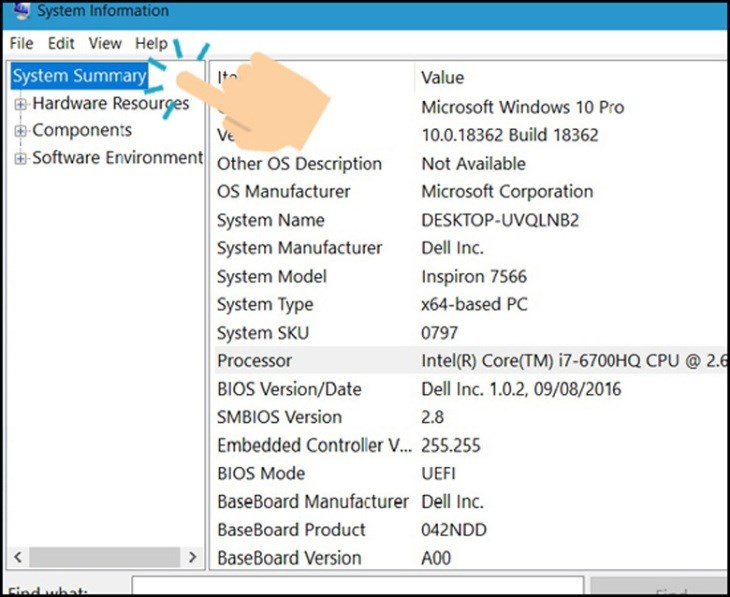Select the System Manufacturer row

(470, 248)
